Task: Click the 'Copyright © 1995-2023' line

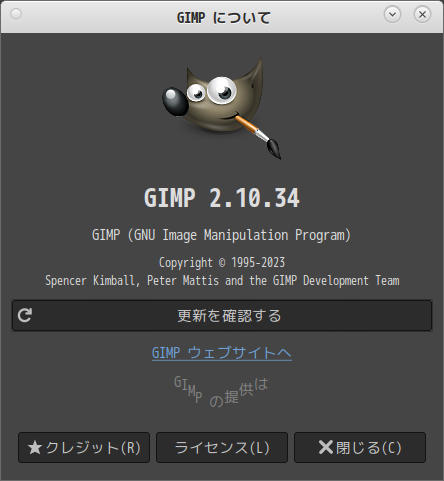Action: point(222,263)
